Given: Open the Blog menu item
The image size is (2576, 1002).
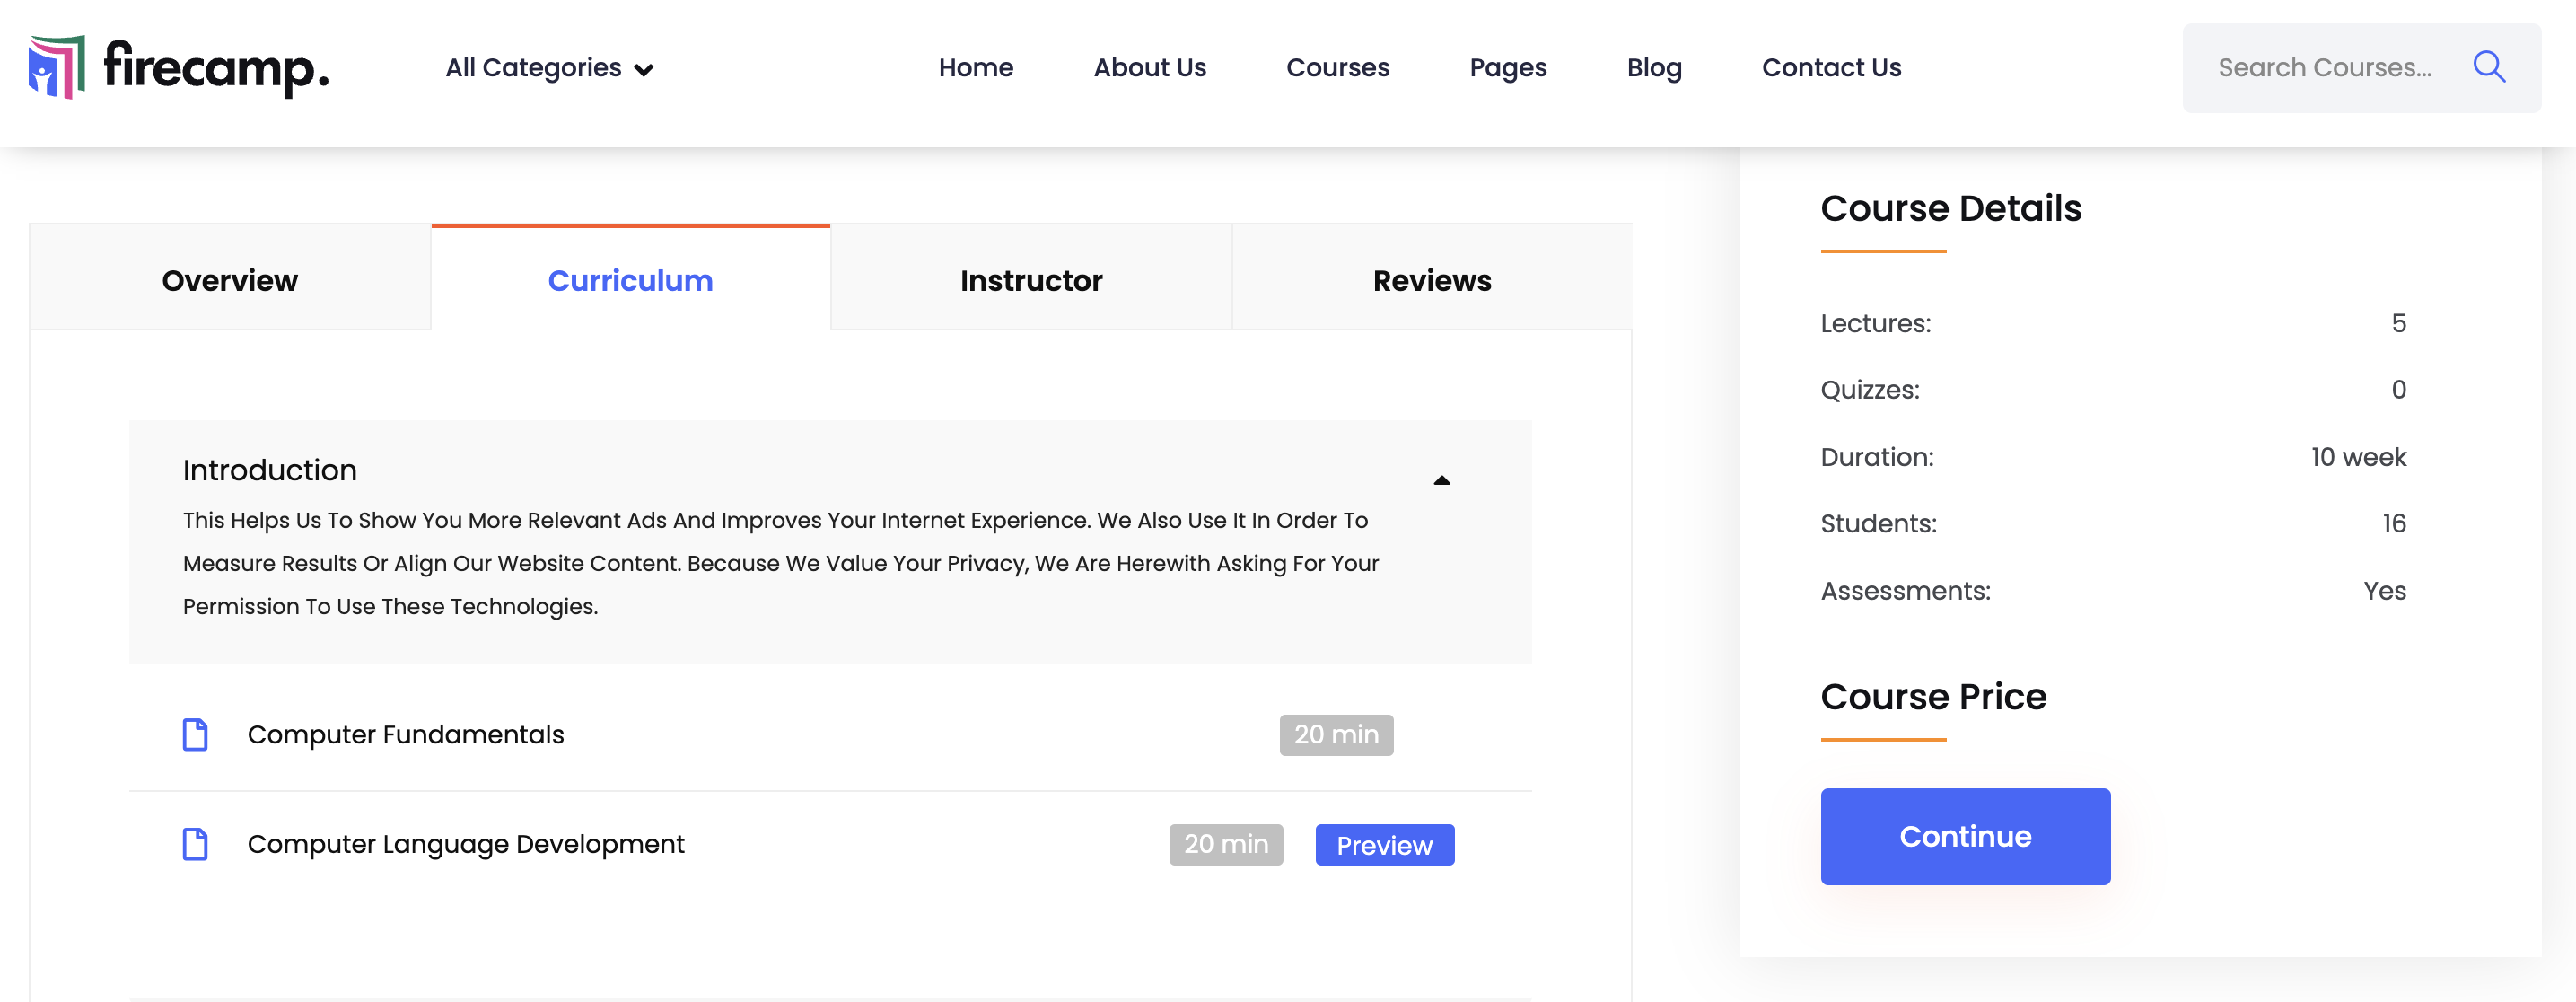Looking at the screenshot, I should (x=1653, y=68).
